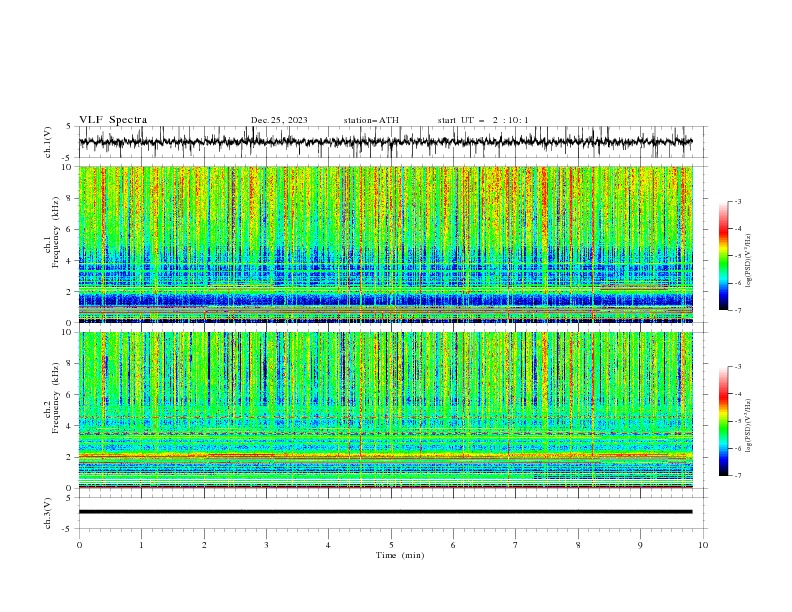The image size is (792, 612).
Task: Click the "ch.3(V)" waveform axis label
Action: click(x=48, y=513)
